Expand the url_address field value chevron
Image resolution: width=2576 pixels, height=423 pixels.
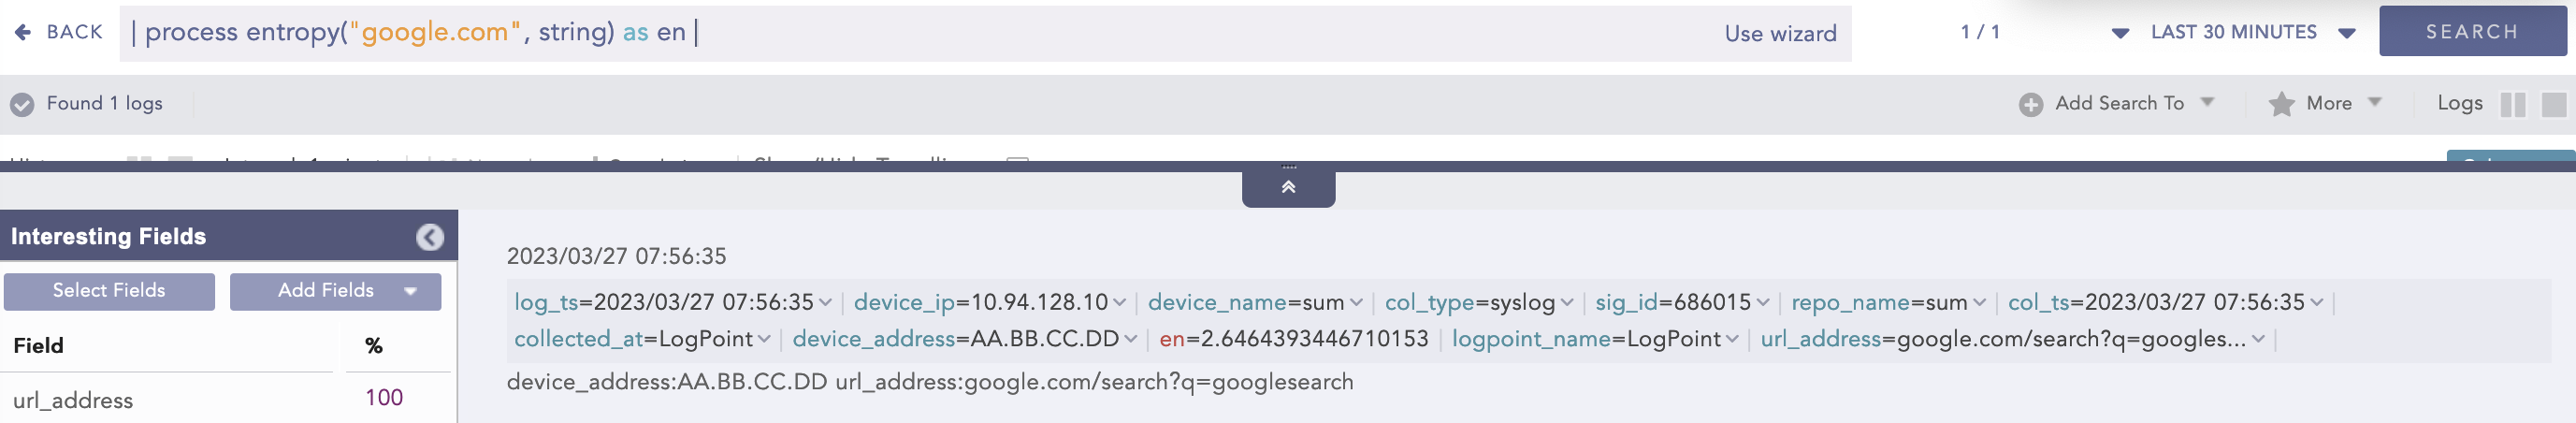pos(2258,340)
